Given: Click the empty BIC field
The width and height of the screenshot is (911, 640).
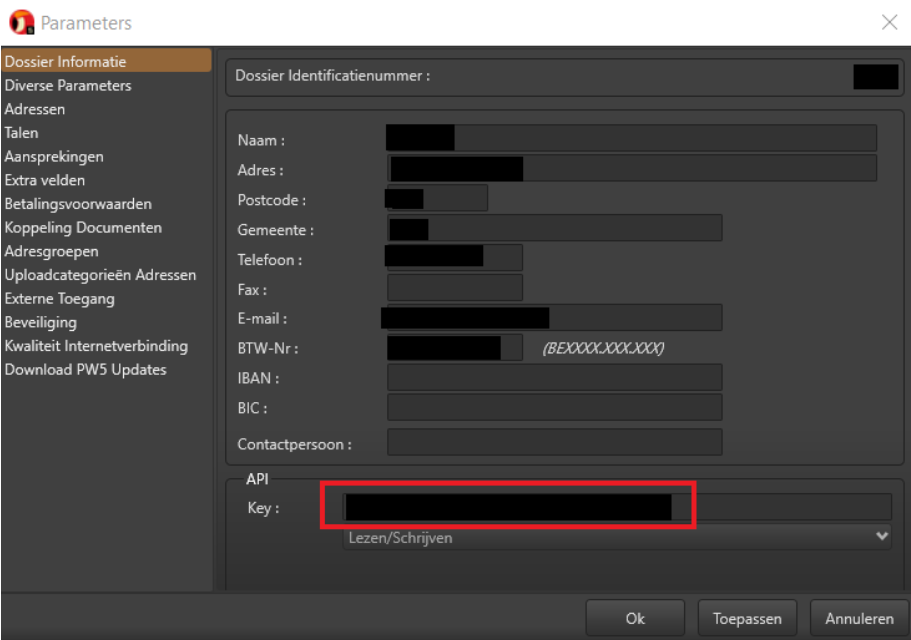Looking at the screenshot, I should click(554, 407).
